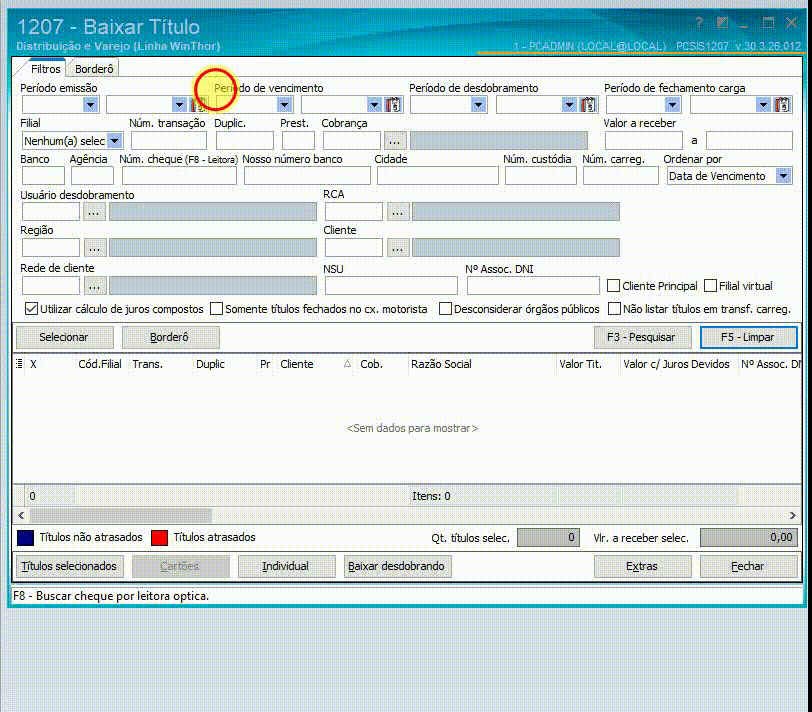812x712 pixels.
Task: Click the red Títulos atrasados swatch
Action: tap(160, 538)
